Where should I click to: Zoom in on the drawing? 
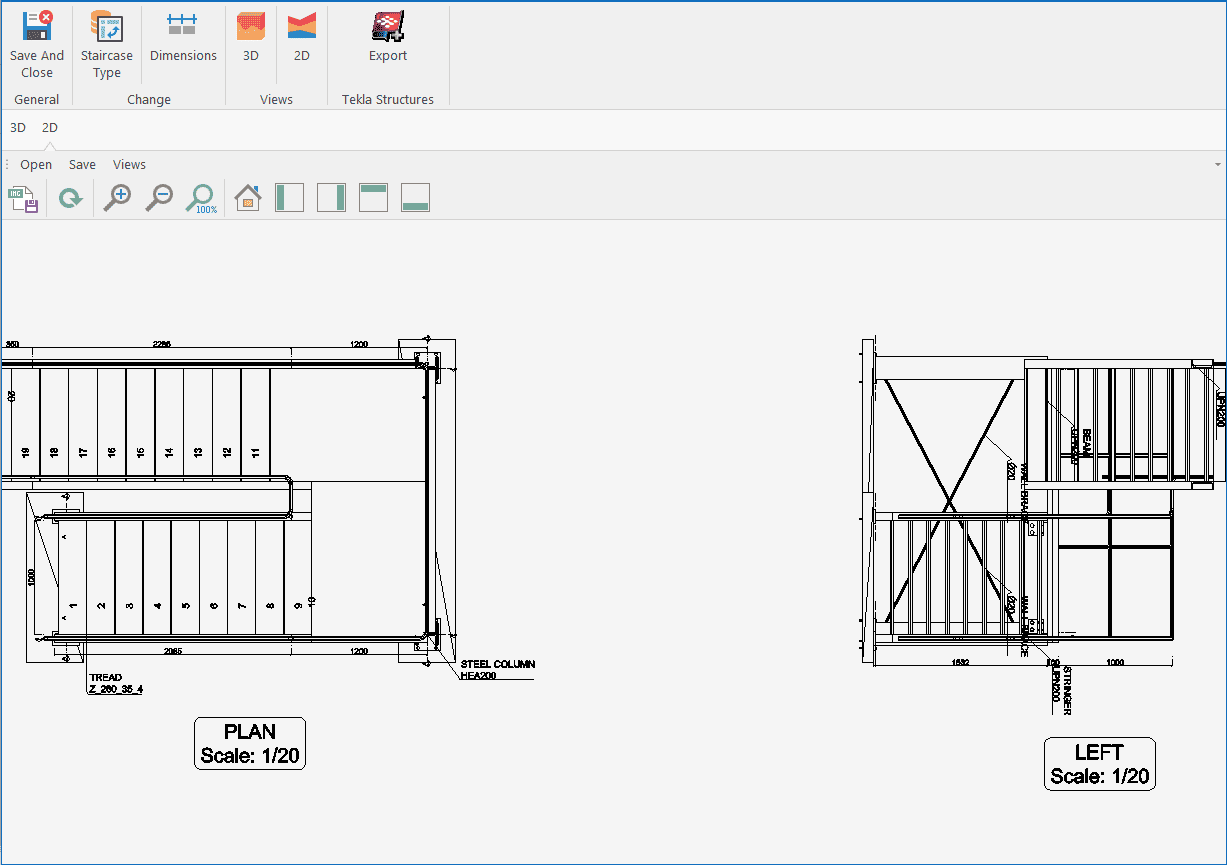tap(118, 198)
